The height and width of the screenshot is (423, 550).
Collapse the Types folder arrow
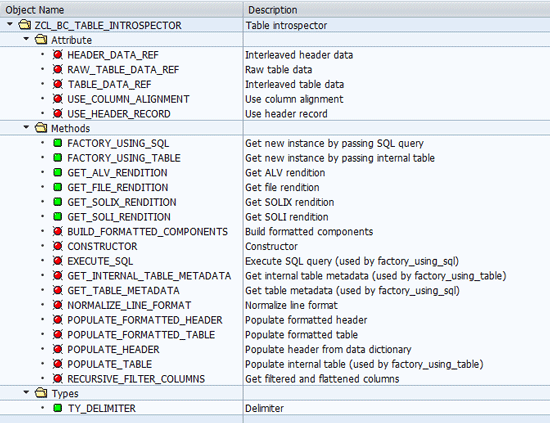point(26,392)
